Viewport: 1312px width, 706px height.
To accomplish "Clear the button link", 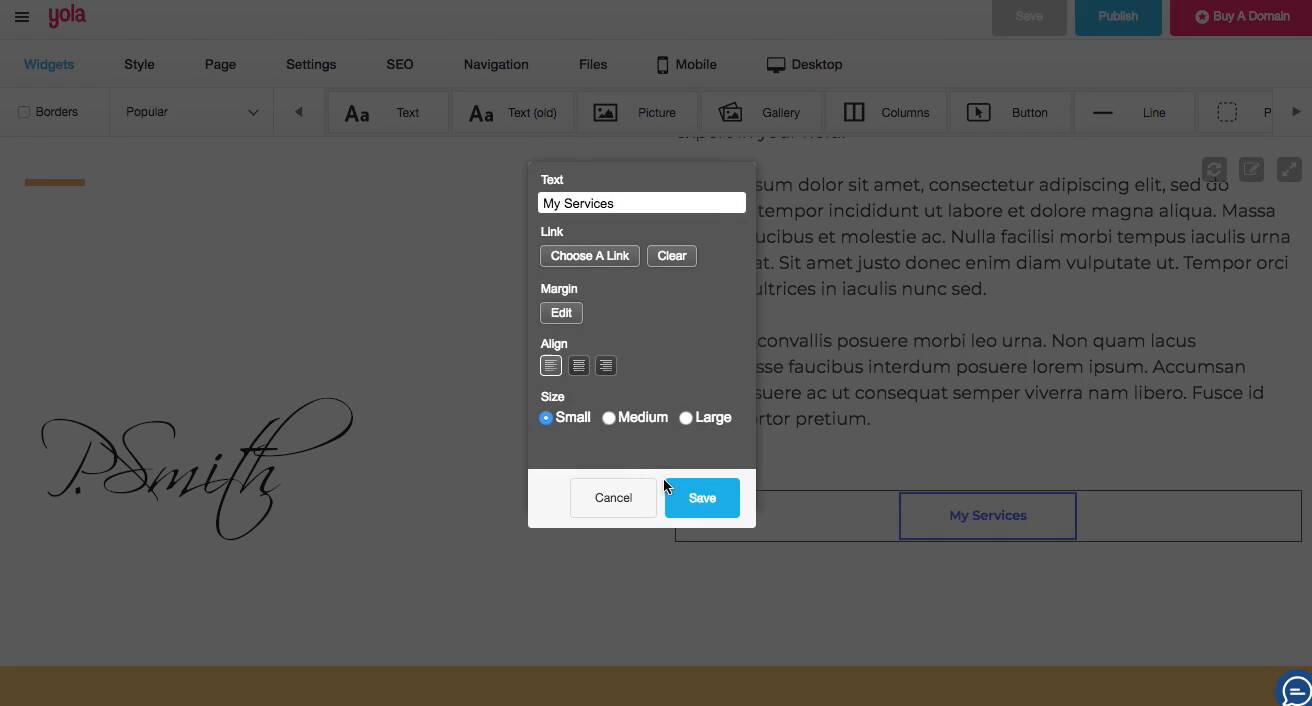I will click(672, 256).
